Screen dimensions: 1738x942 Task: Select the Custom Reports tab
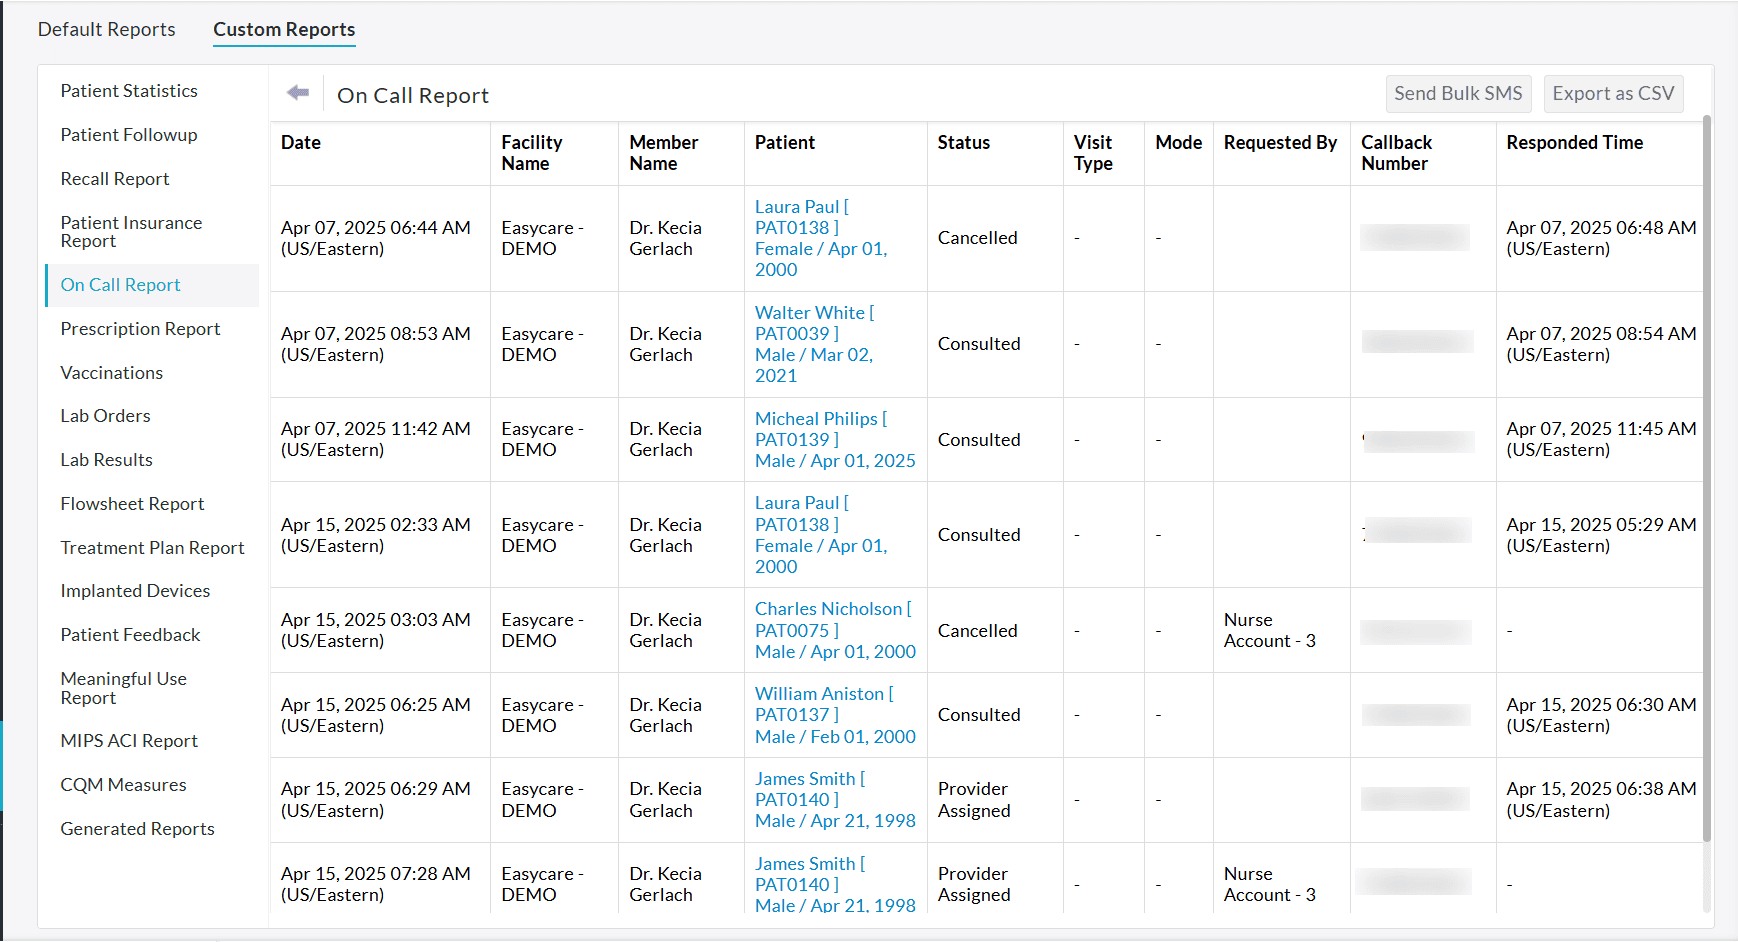(284, 29)
